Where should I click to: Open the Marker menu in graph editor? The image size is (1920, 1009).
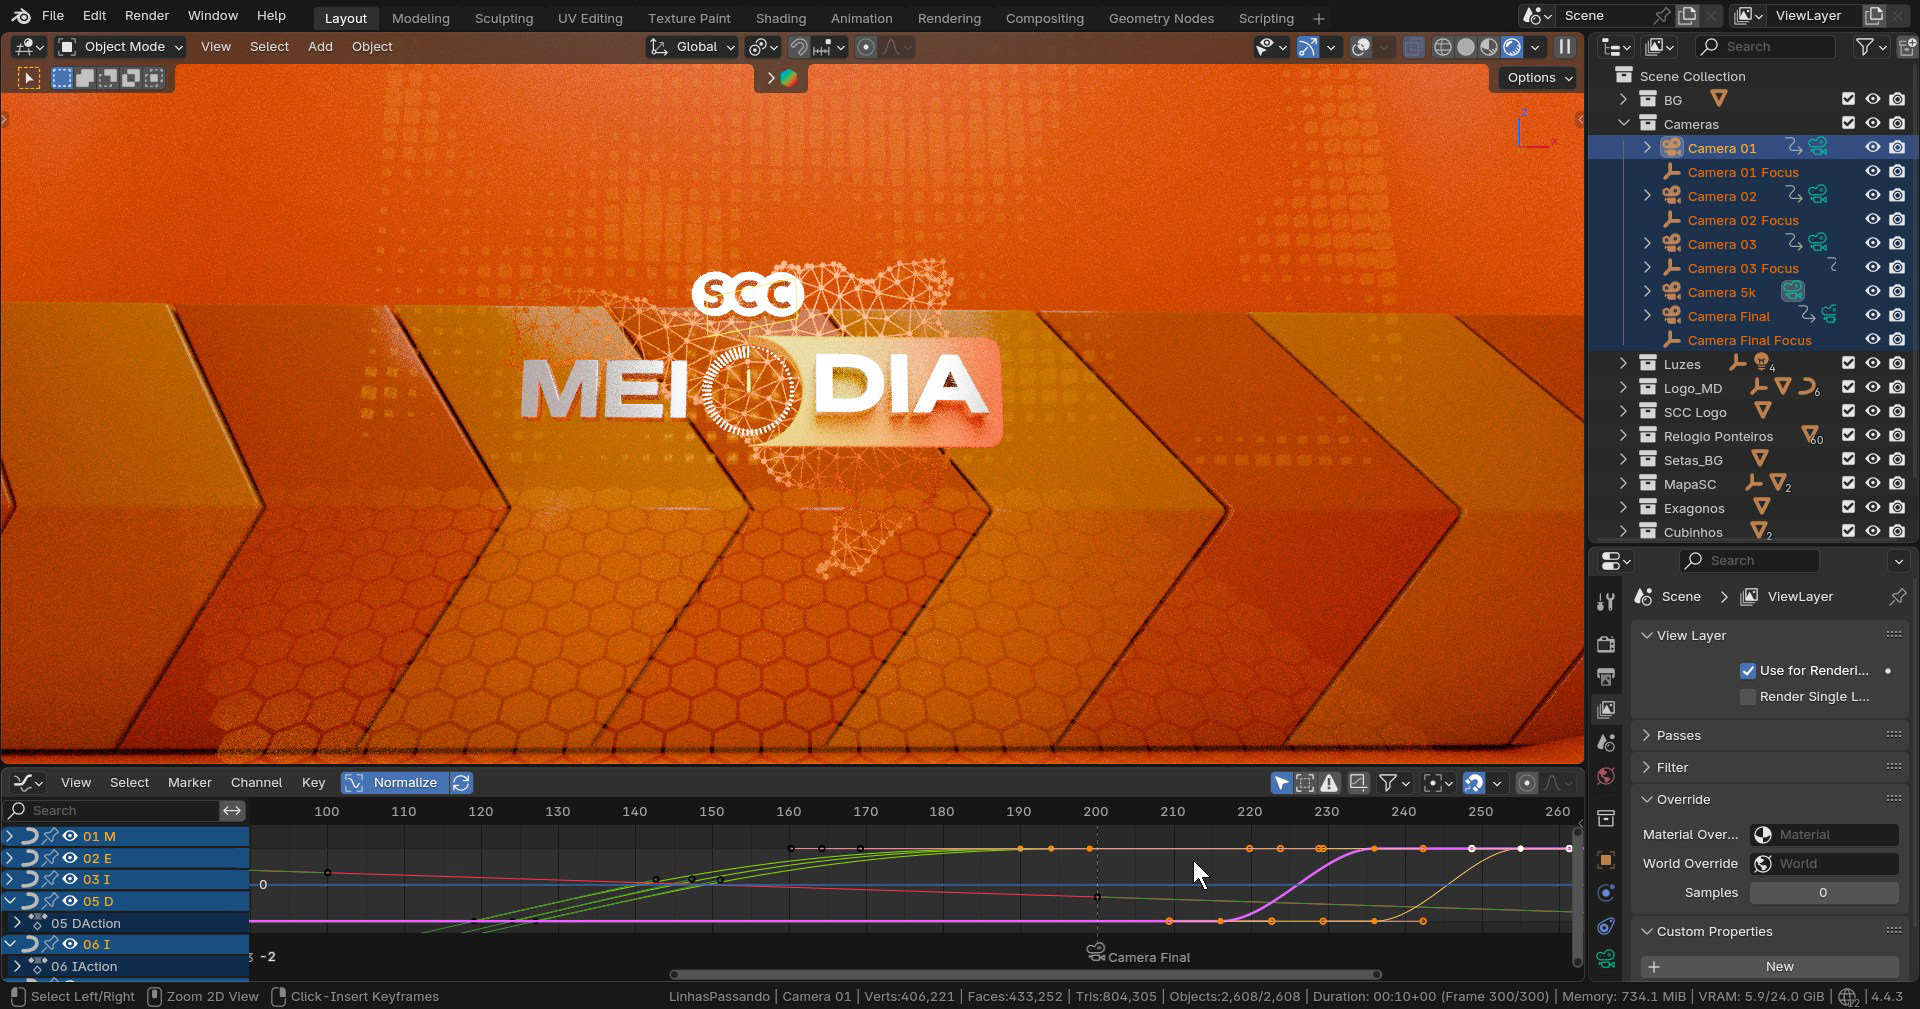pos(189,783)
